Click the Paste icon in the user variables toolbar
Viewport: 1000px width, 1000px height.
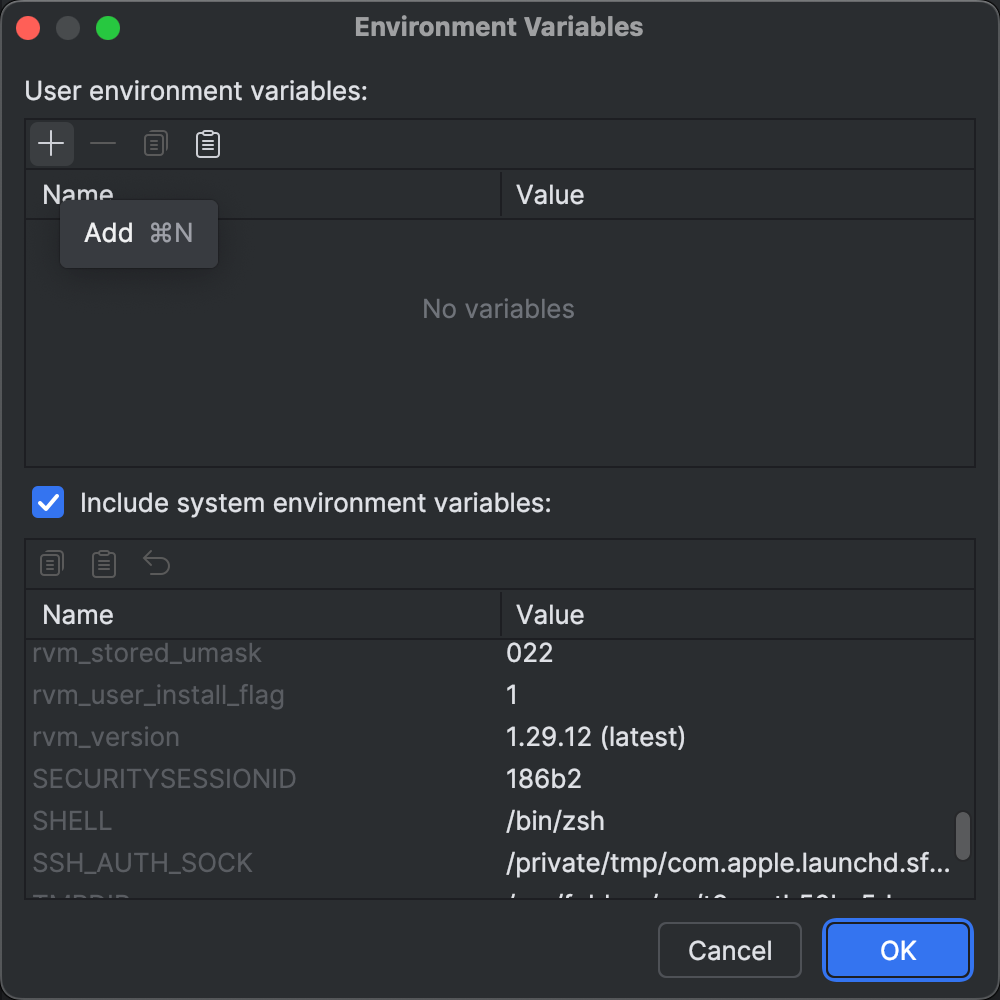click(207, 144)
